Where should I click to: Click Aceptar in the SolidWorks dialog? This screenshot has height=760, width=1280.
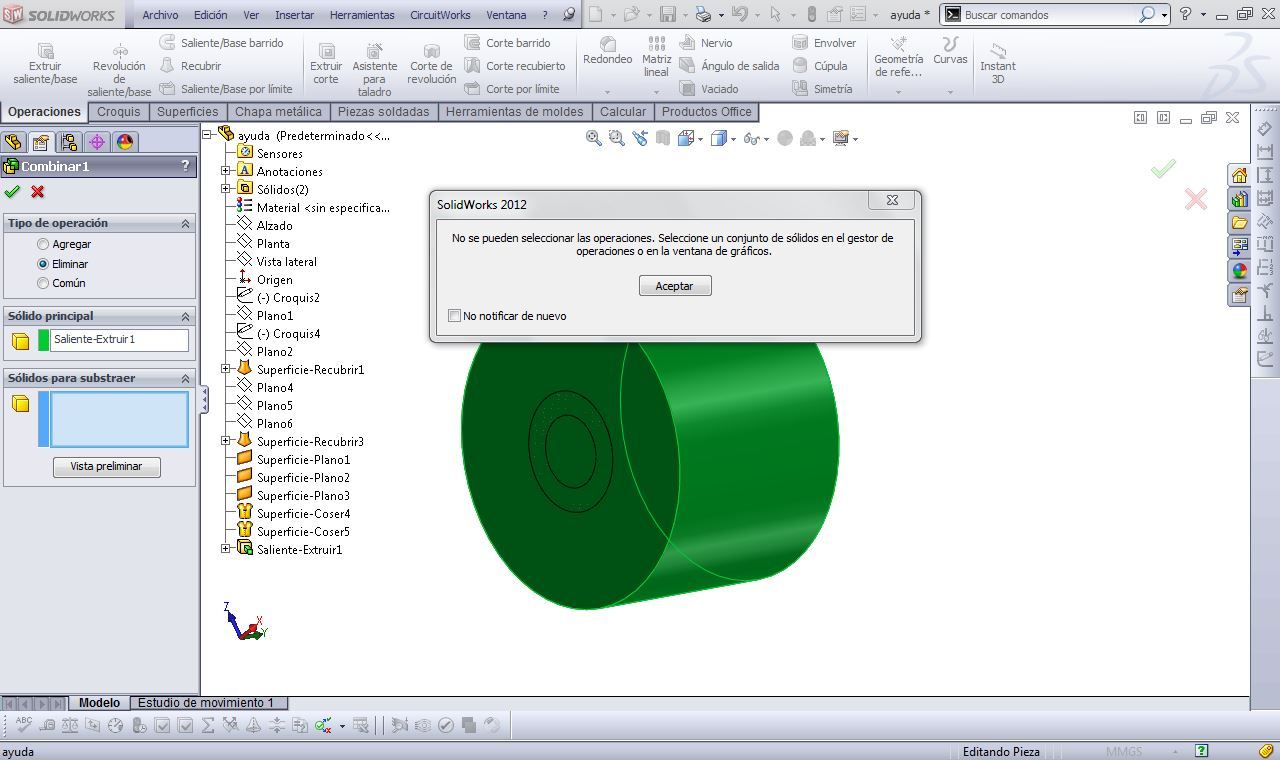click(x=674, y=286)
